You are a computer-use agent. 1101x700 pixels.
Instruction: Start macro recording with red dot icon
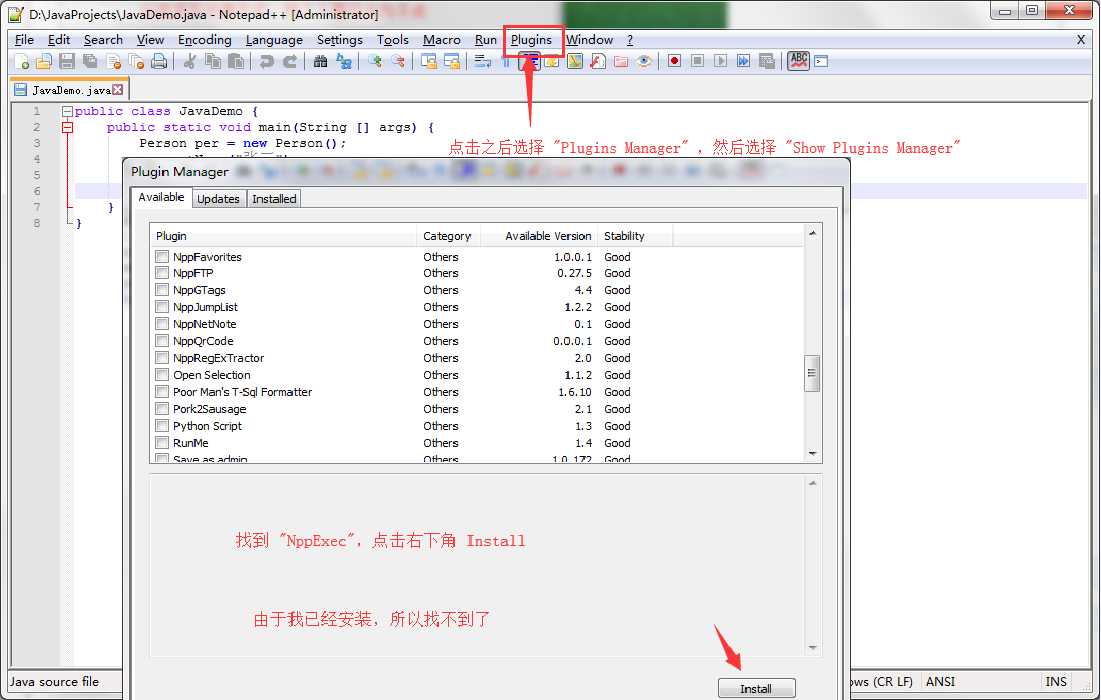674,61
